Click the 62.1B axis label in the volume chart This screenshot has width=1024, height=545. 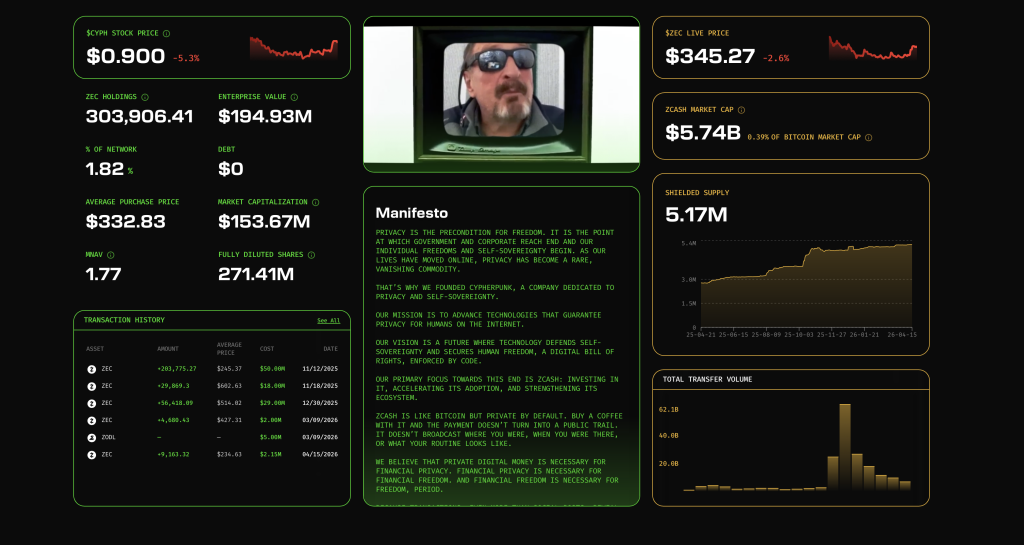point(669,410)
